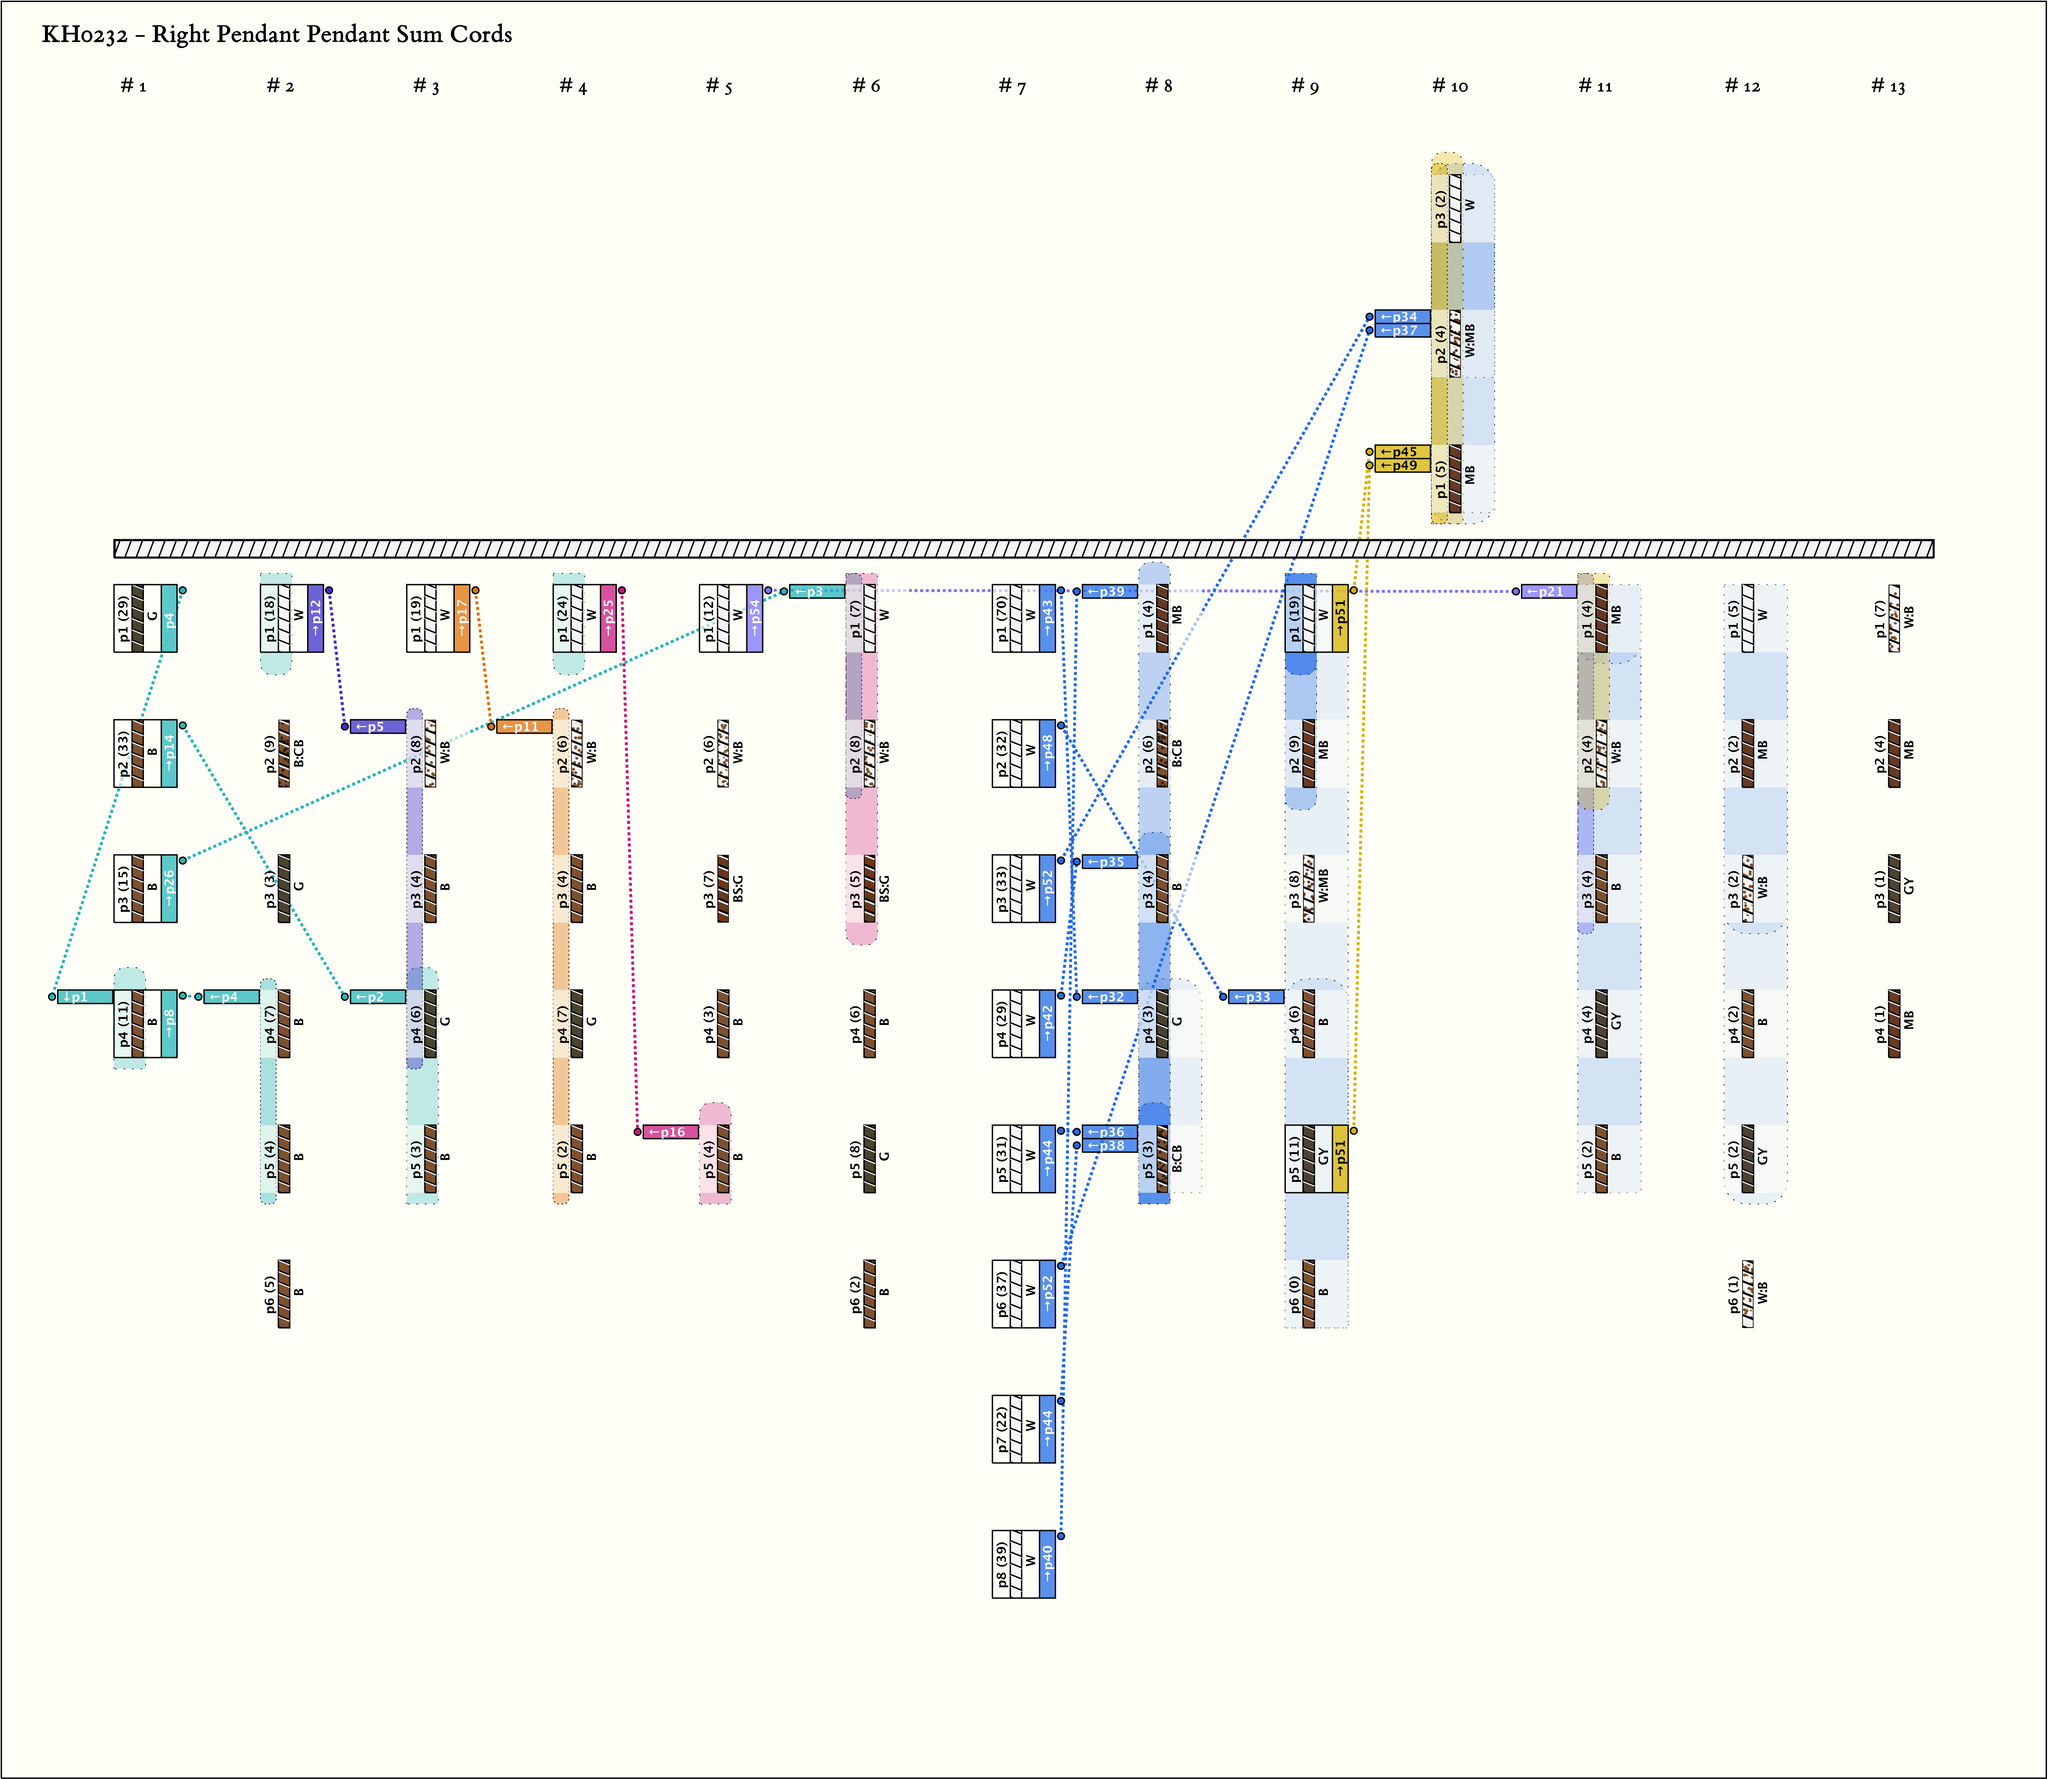Select the blue →p40 arrow label
The height and width of the screenshot is (1779, 2048).
click(x=1047, y=1564)
